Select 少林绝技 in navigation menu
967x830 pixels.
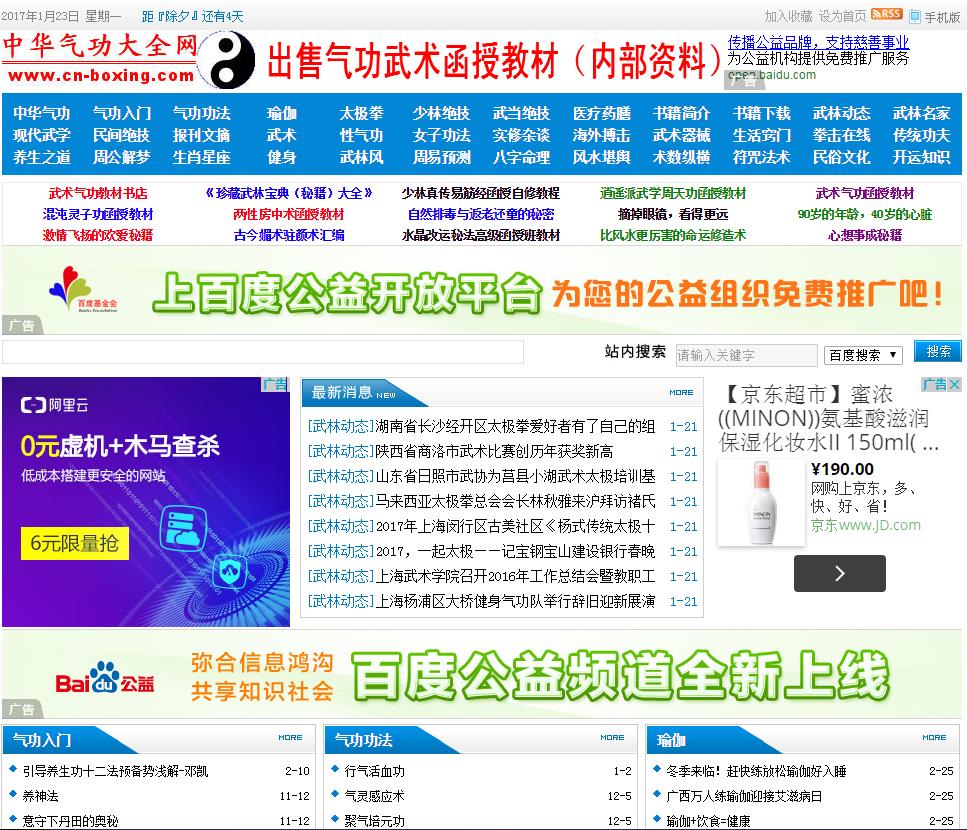[442, 113]
